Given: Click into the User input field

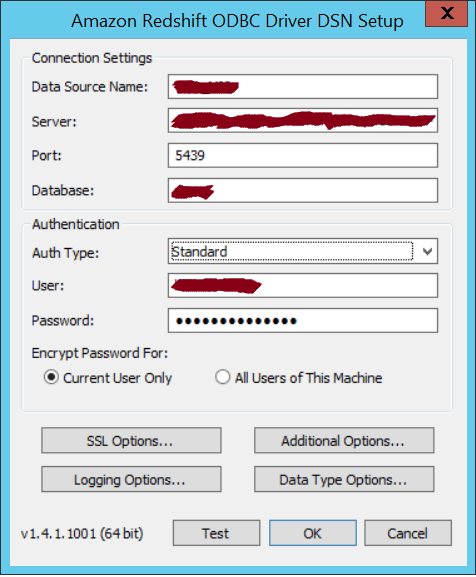Looking at the screenshot, I should tap(303, 285).
